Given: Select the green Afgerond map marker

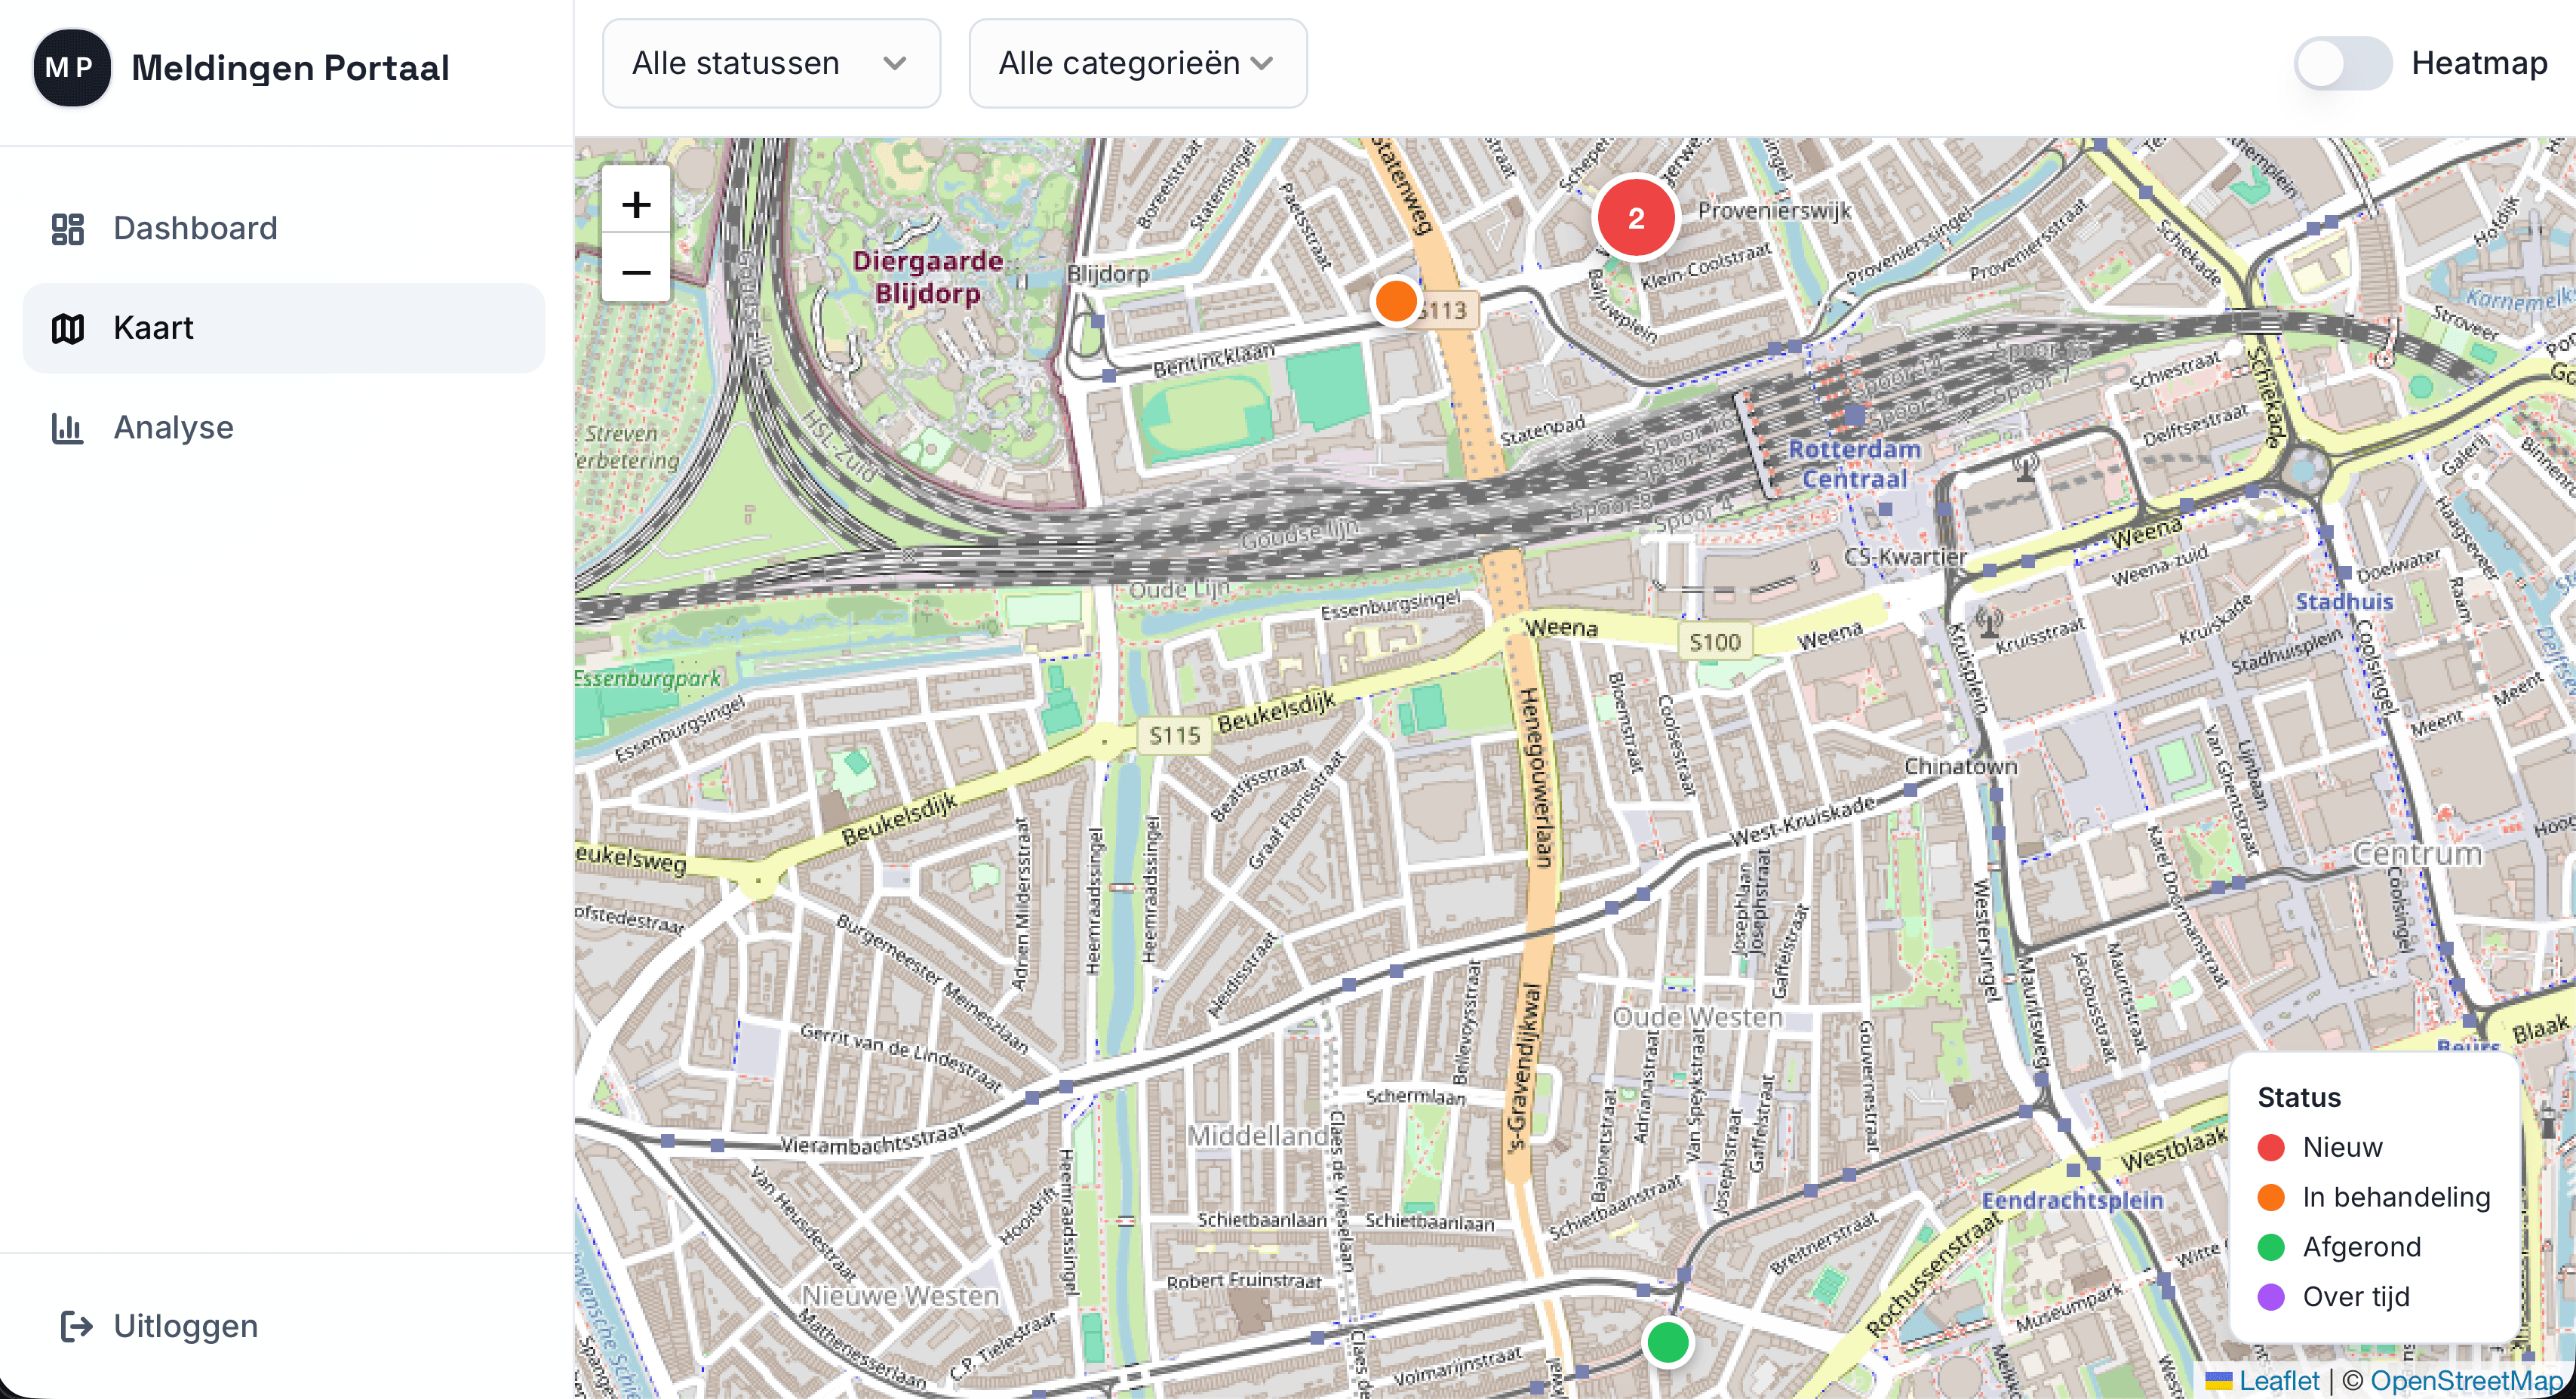Looking at the screenshot, I should click(x=1667, y=1341).
